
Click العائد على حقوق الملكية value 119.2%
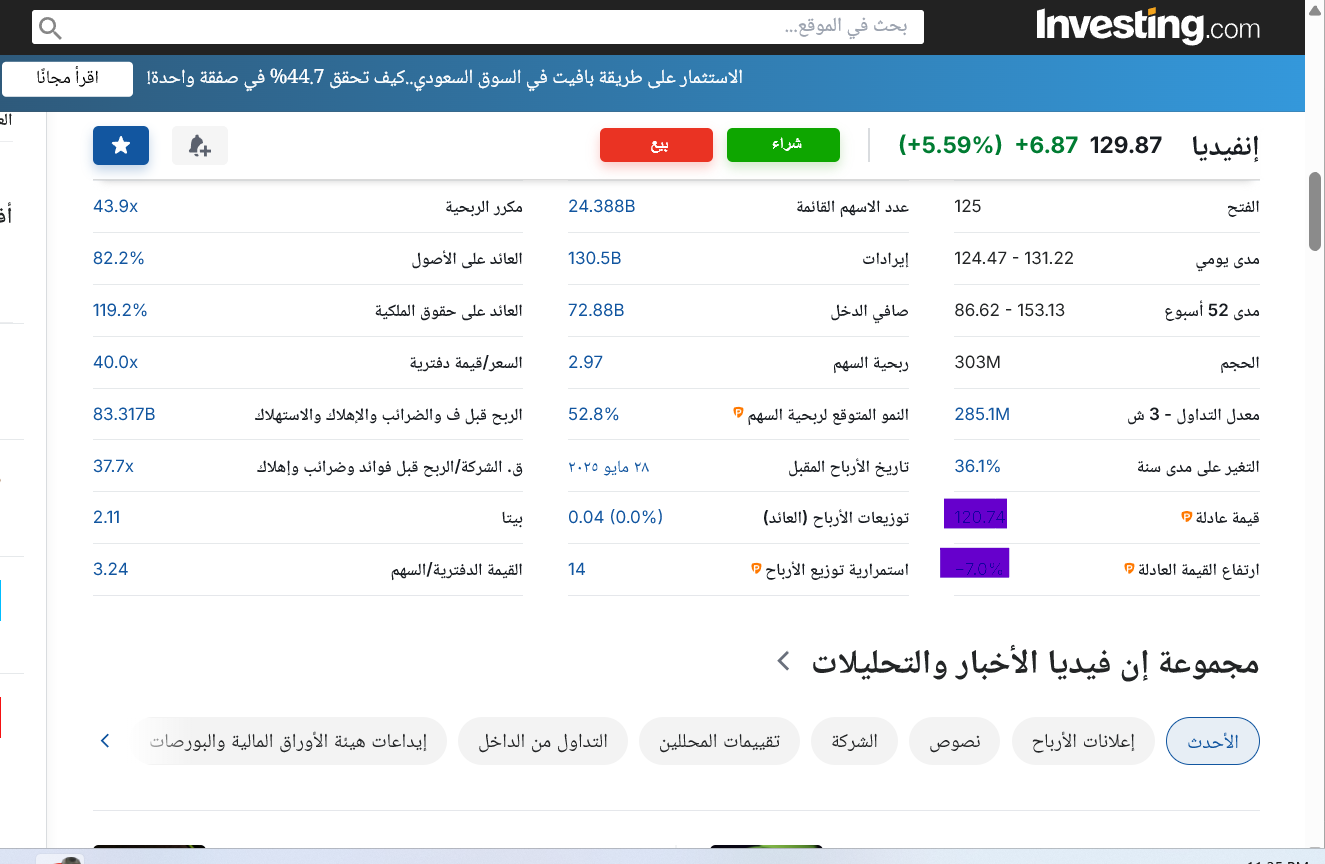click(120, 310)
